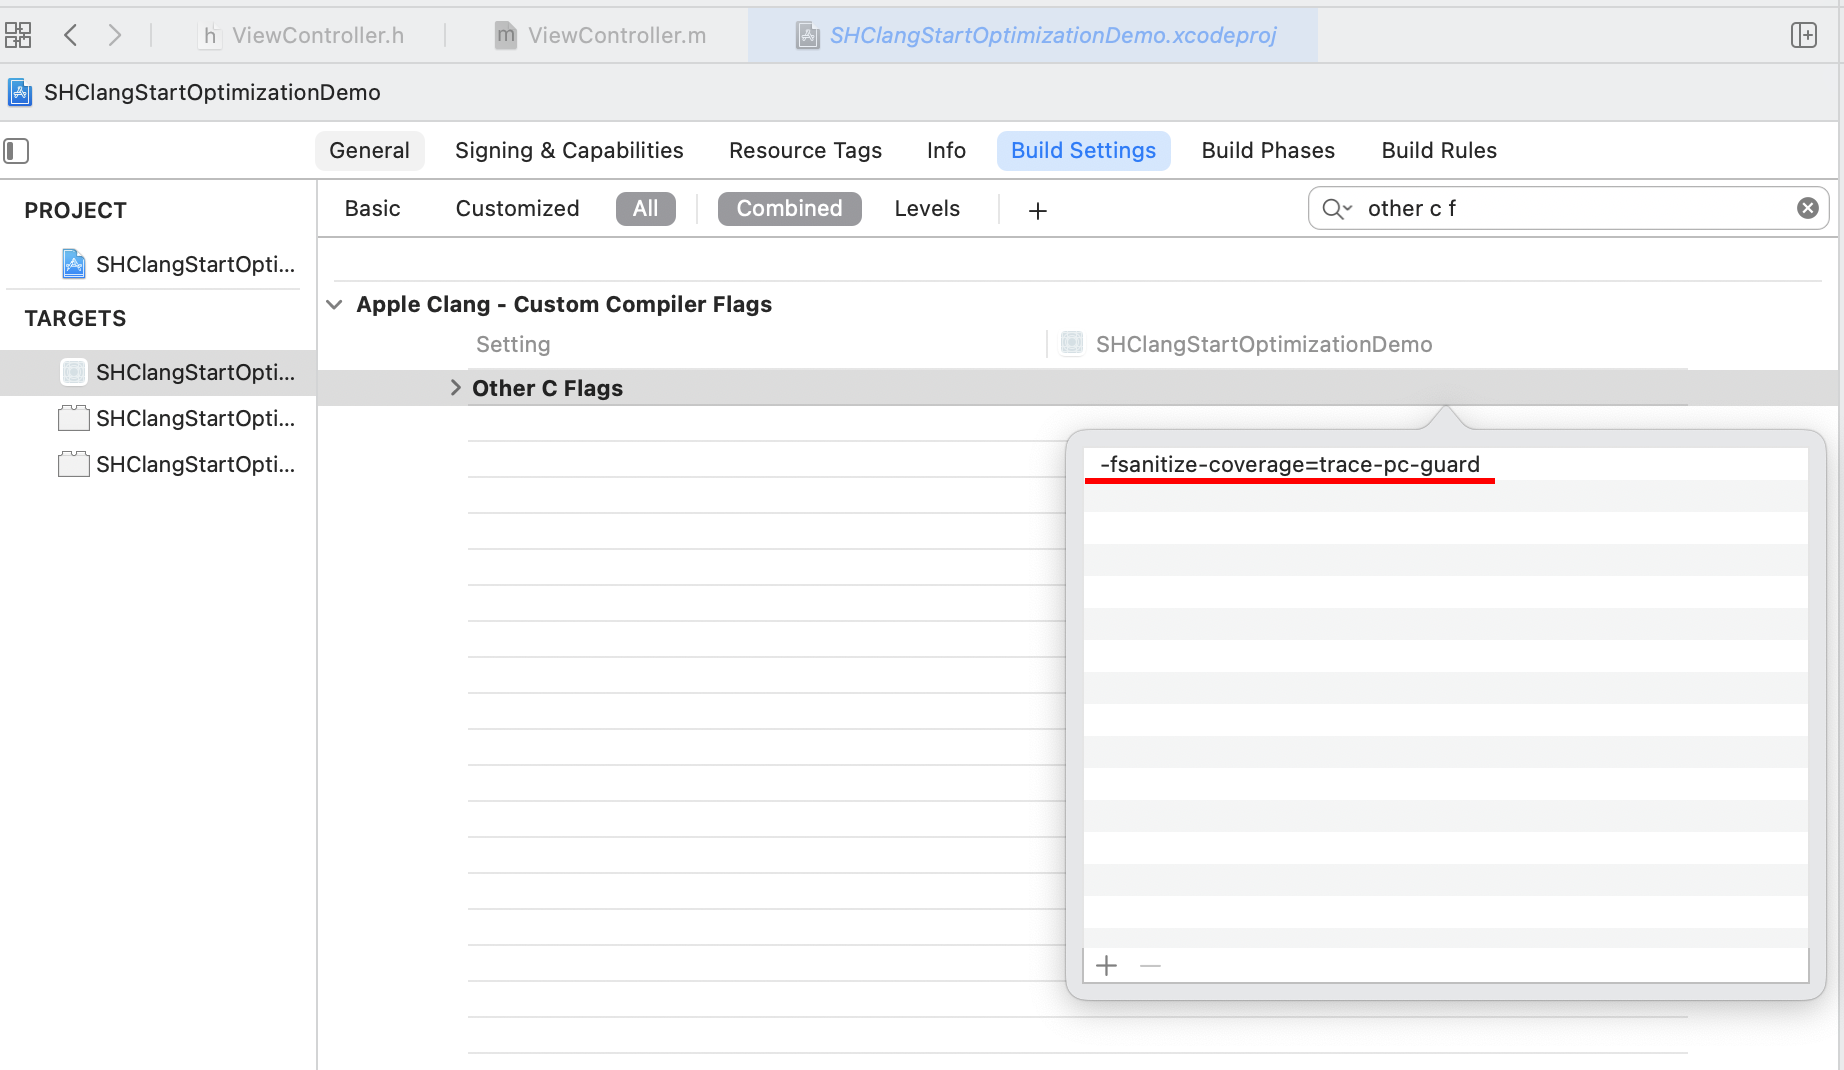Toggle the project and targets sidebar

click(x=16, y=151)
